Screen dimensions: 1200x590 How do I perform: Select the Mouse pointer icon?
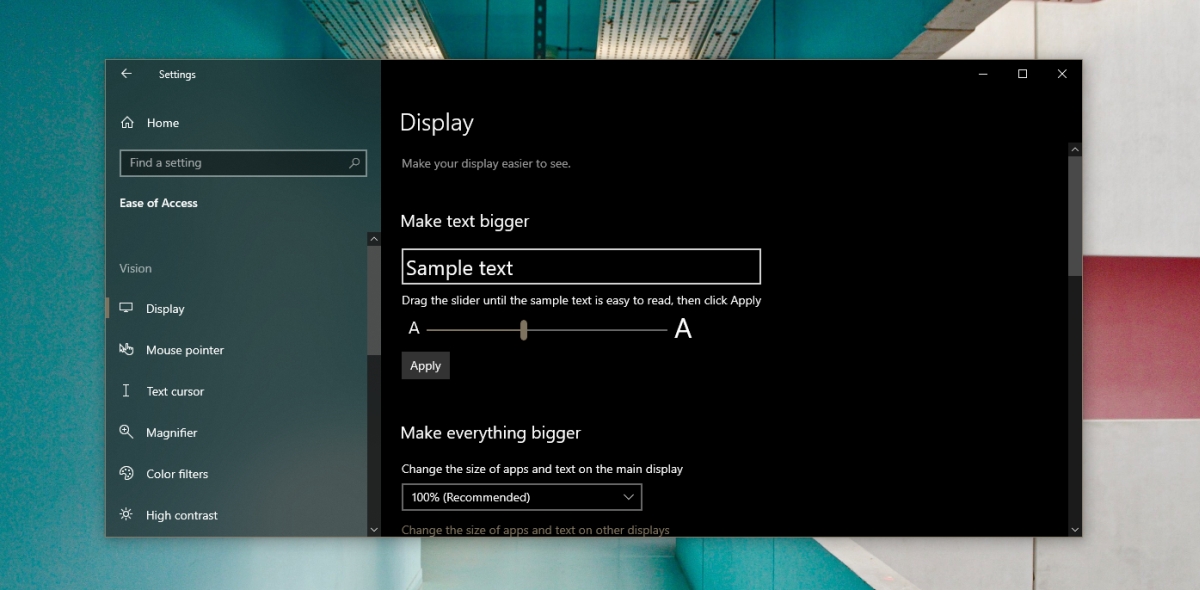click(x=126, y=350)
